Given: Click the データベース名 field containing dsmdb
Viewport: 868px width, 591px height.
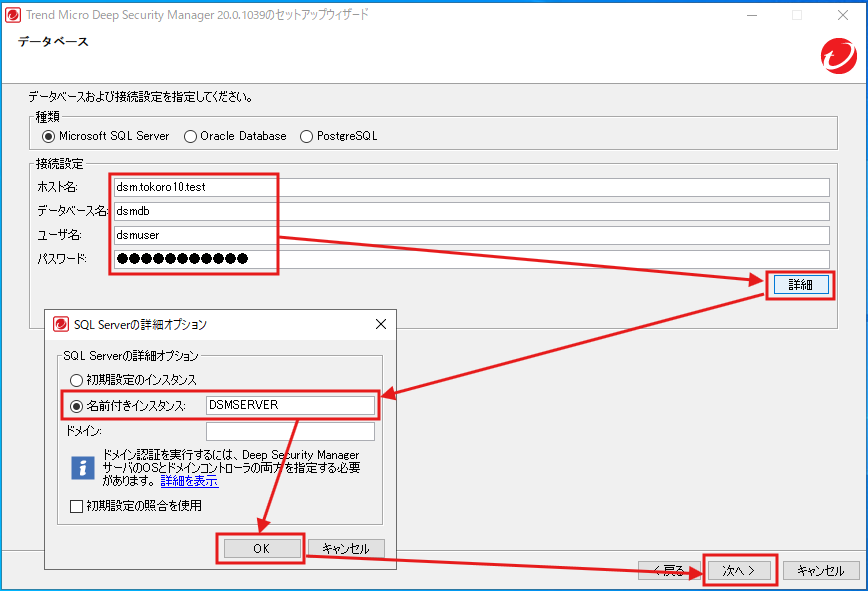Looking at the screenshot, I should tap(471, 211).
